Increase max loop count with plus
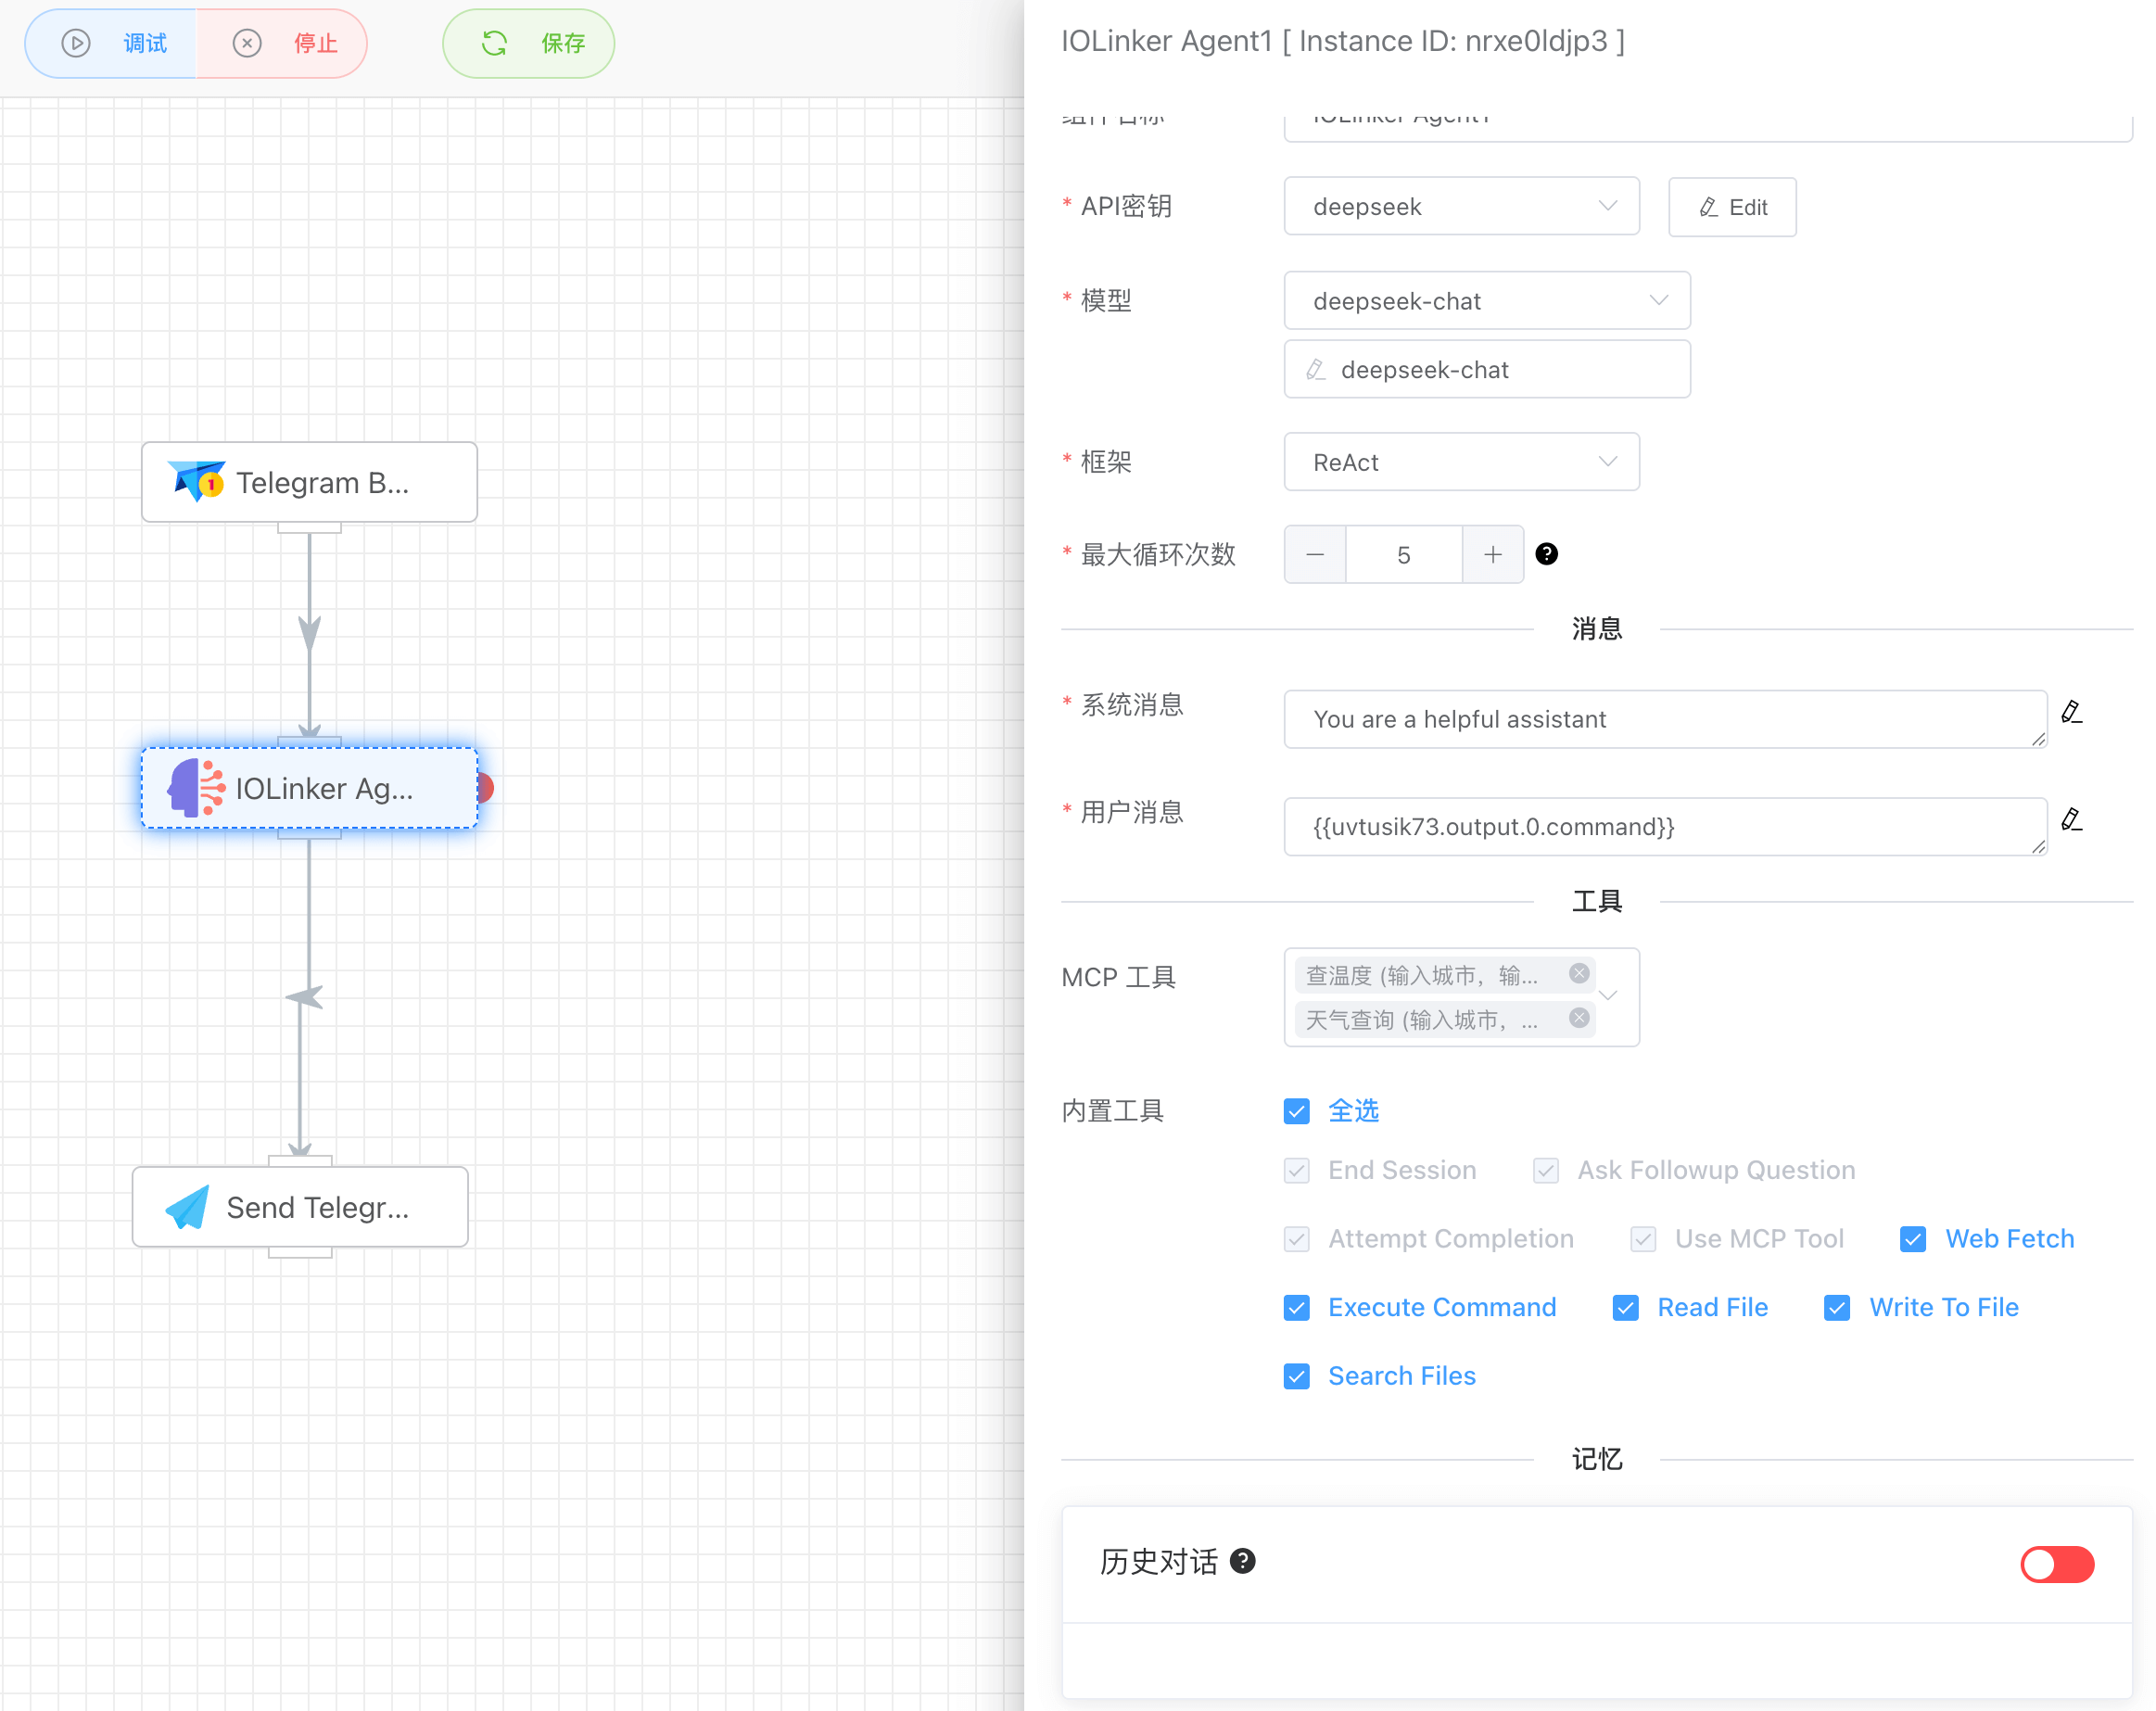Viewport: 2156px width, 1711px height. (1492, 555)
